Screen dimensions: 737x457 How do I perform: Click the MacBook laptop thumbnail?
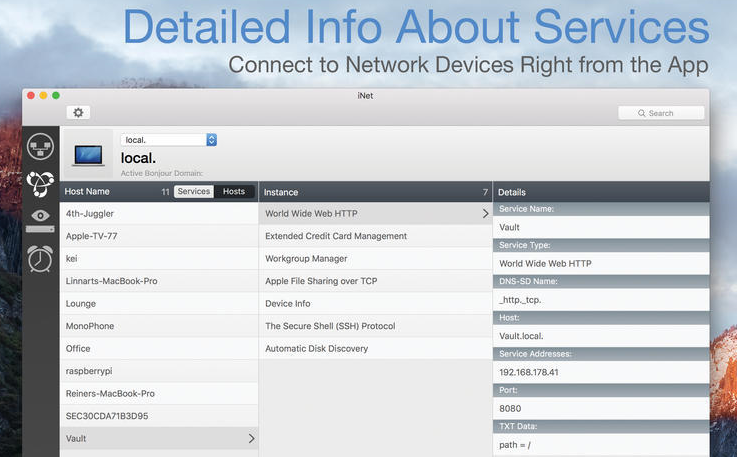pos(89,154)
